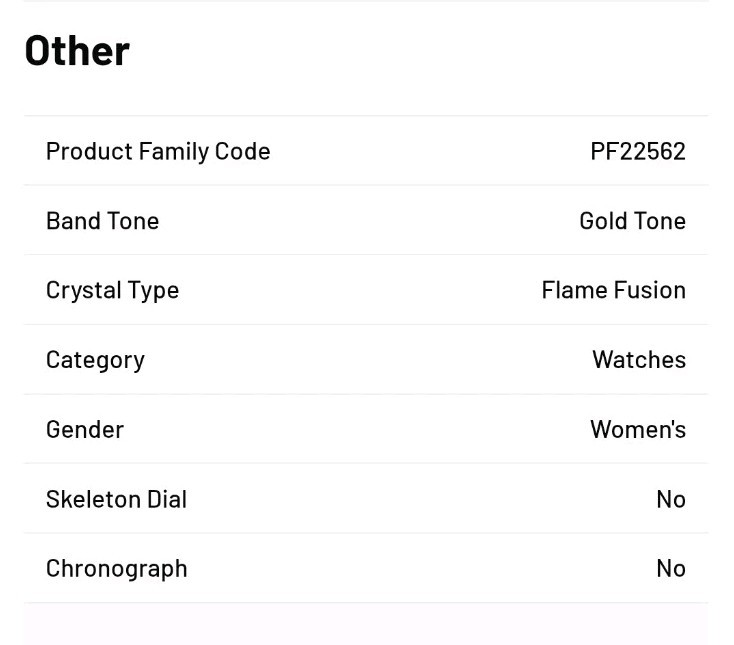Click the Other section heading
This screenshot has width=734, height=645.
77,51
